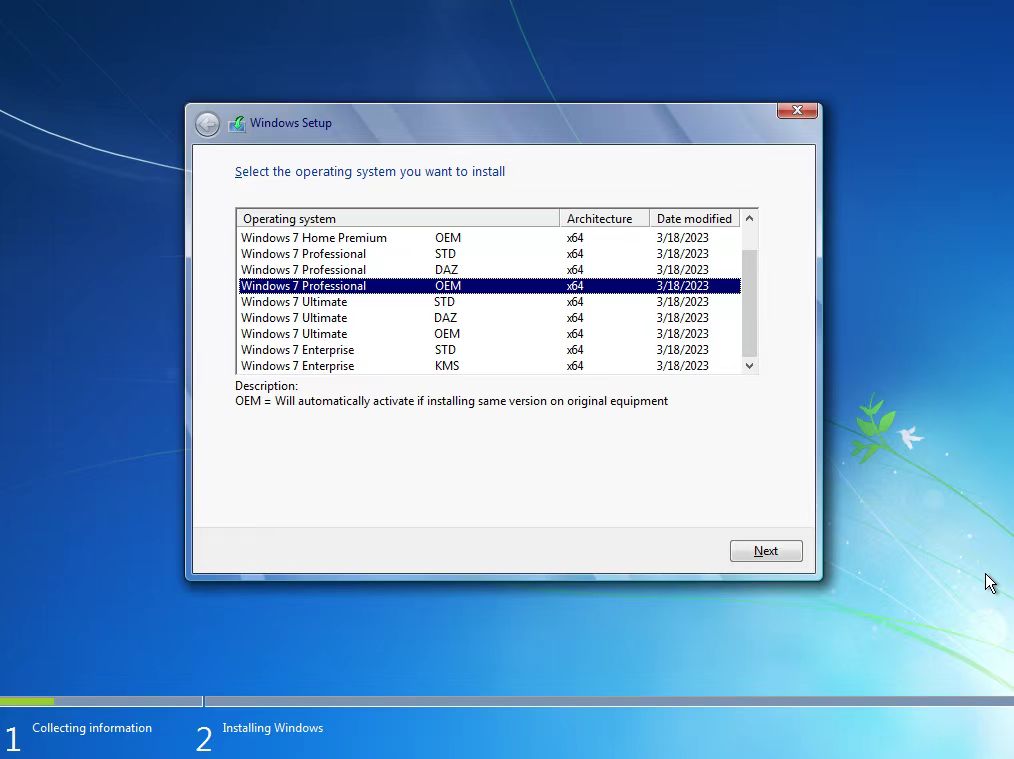This screenshot has height=759, width=1014.
Task: Sort by Operating system column header
Action: 398,219
